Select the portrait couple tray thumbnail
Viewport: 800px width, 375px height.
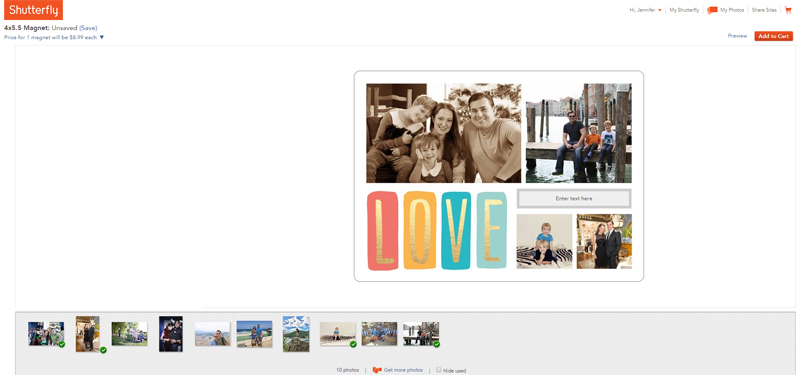88,334
